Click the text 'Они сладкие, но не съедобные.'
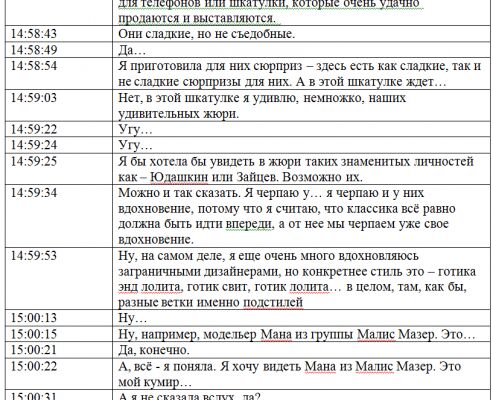 207,34
